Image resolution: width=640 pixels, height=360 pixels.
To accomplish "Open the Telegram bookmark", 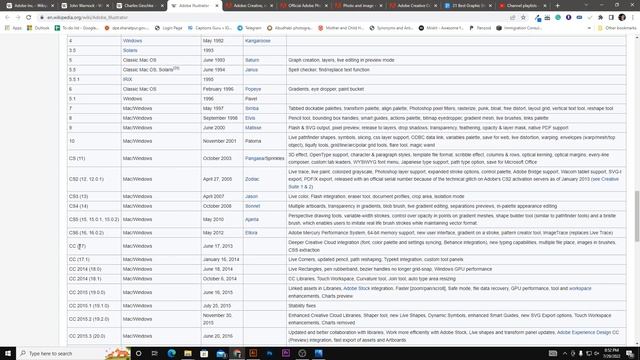I will pyautogui.click(x=249, y=28).
